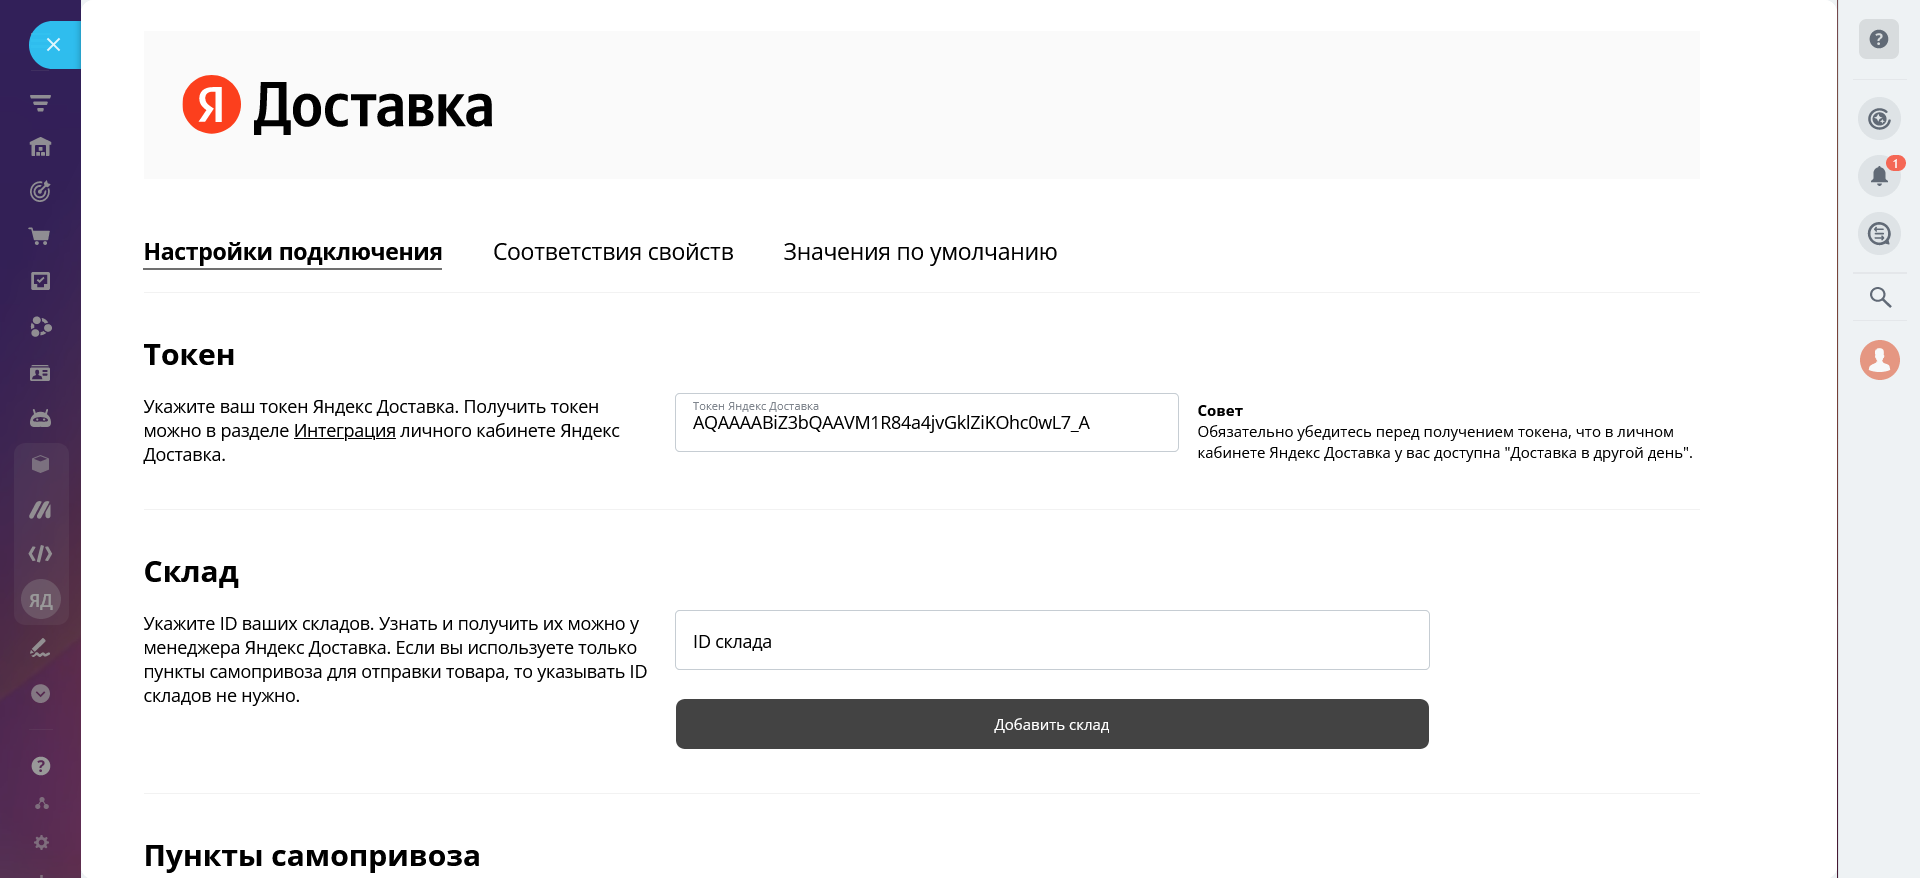Open the shopping cart section in sidebar
Viewport: 1920px width, 878px height.
pyautogui.click(x=40, y=237)
